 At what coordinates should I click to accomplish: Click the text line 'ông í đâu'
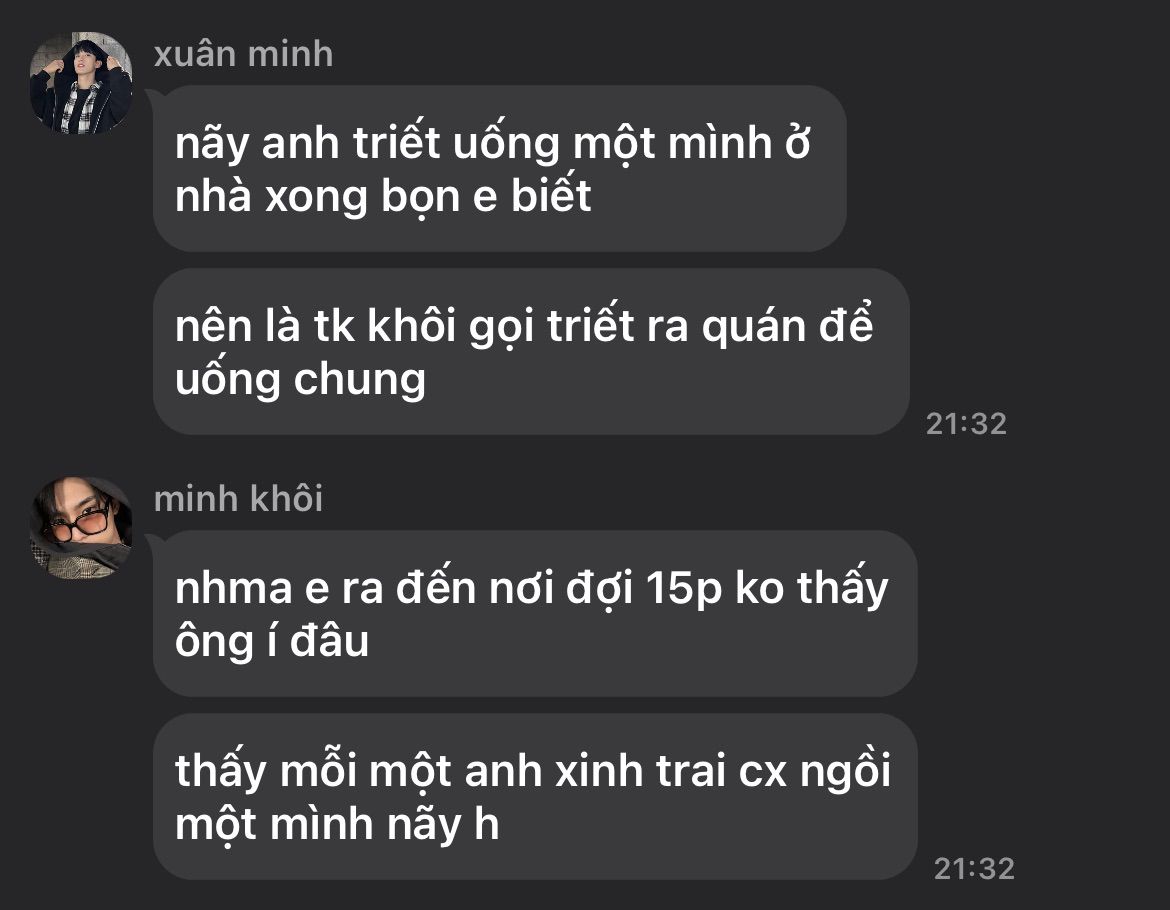[272, 641]
